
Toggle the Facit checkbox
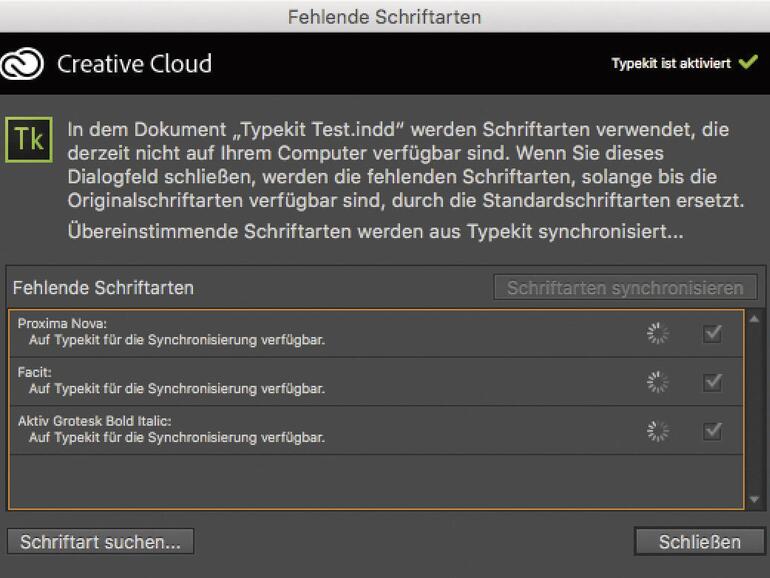click(713, 382)
